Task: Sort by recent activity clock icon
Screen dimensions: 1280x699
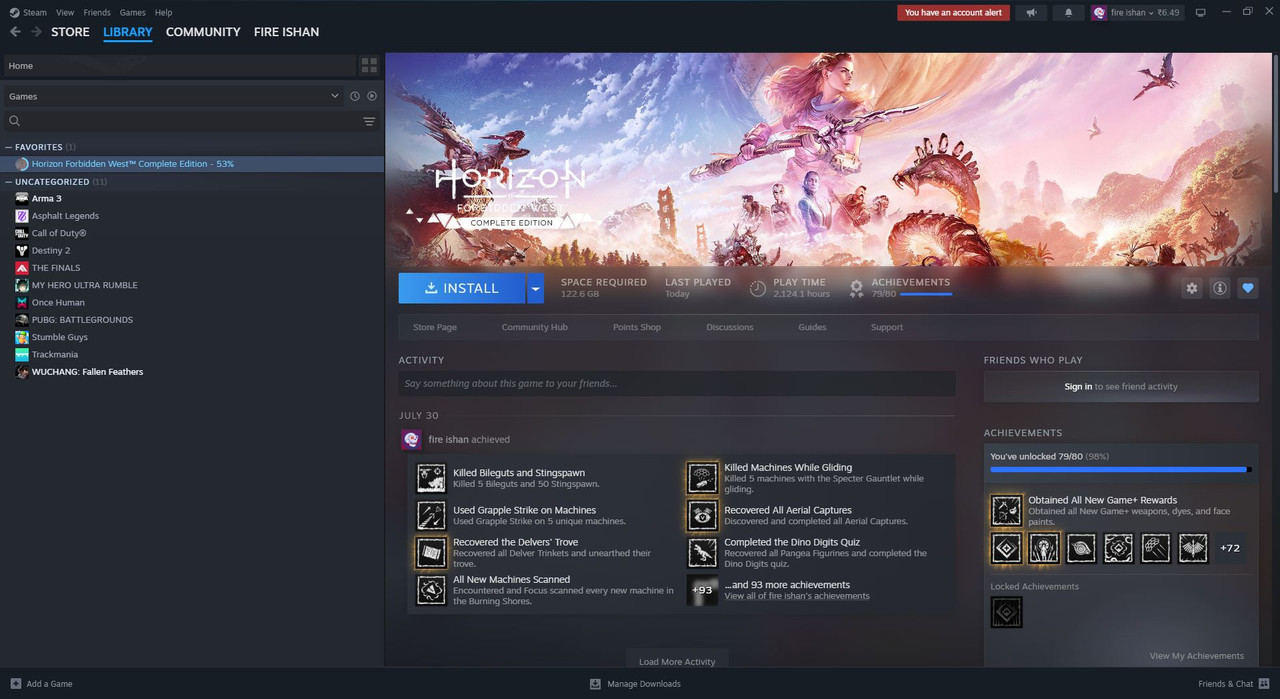Action: pyautogui.click(x=354, y=96)
